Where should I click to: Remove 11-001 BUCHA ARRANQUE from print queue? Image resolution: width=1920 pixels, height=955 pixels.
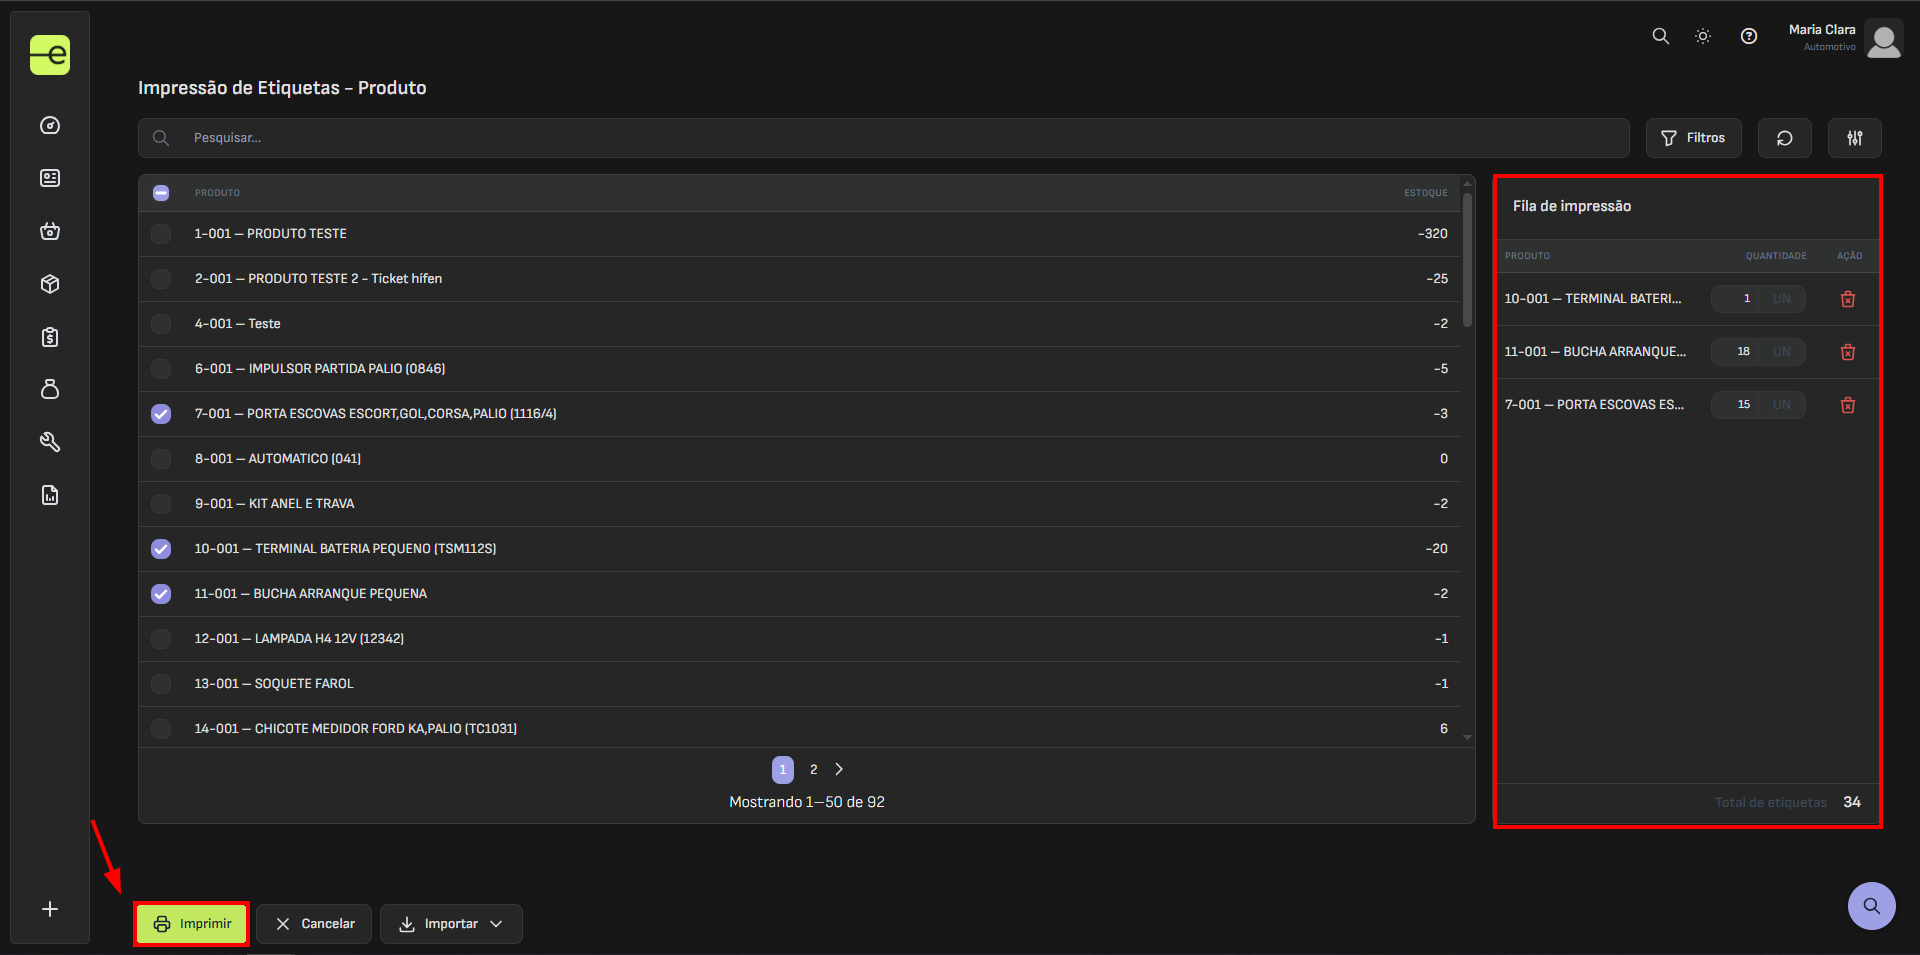tap(1848, 352)
